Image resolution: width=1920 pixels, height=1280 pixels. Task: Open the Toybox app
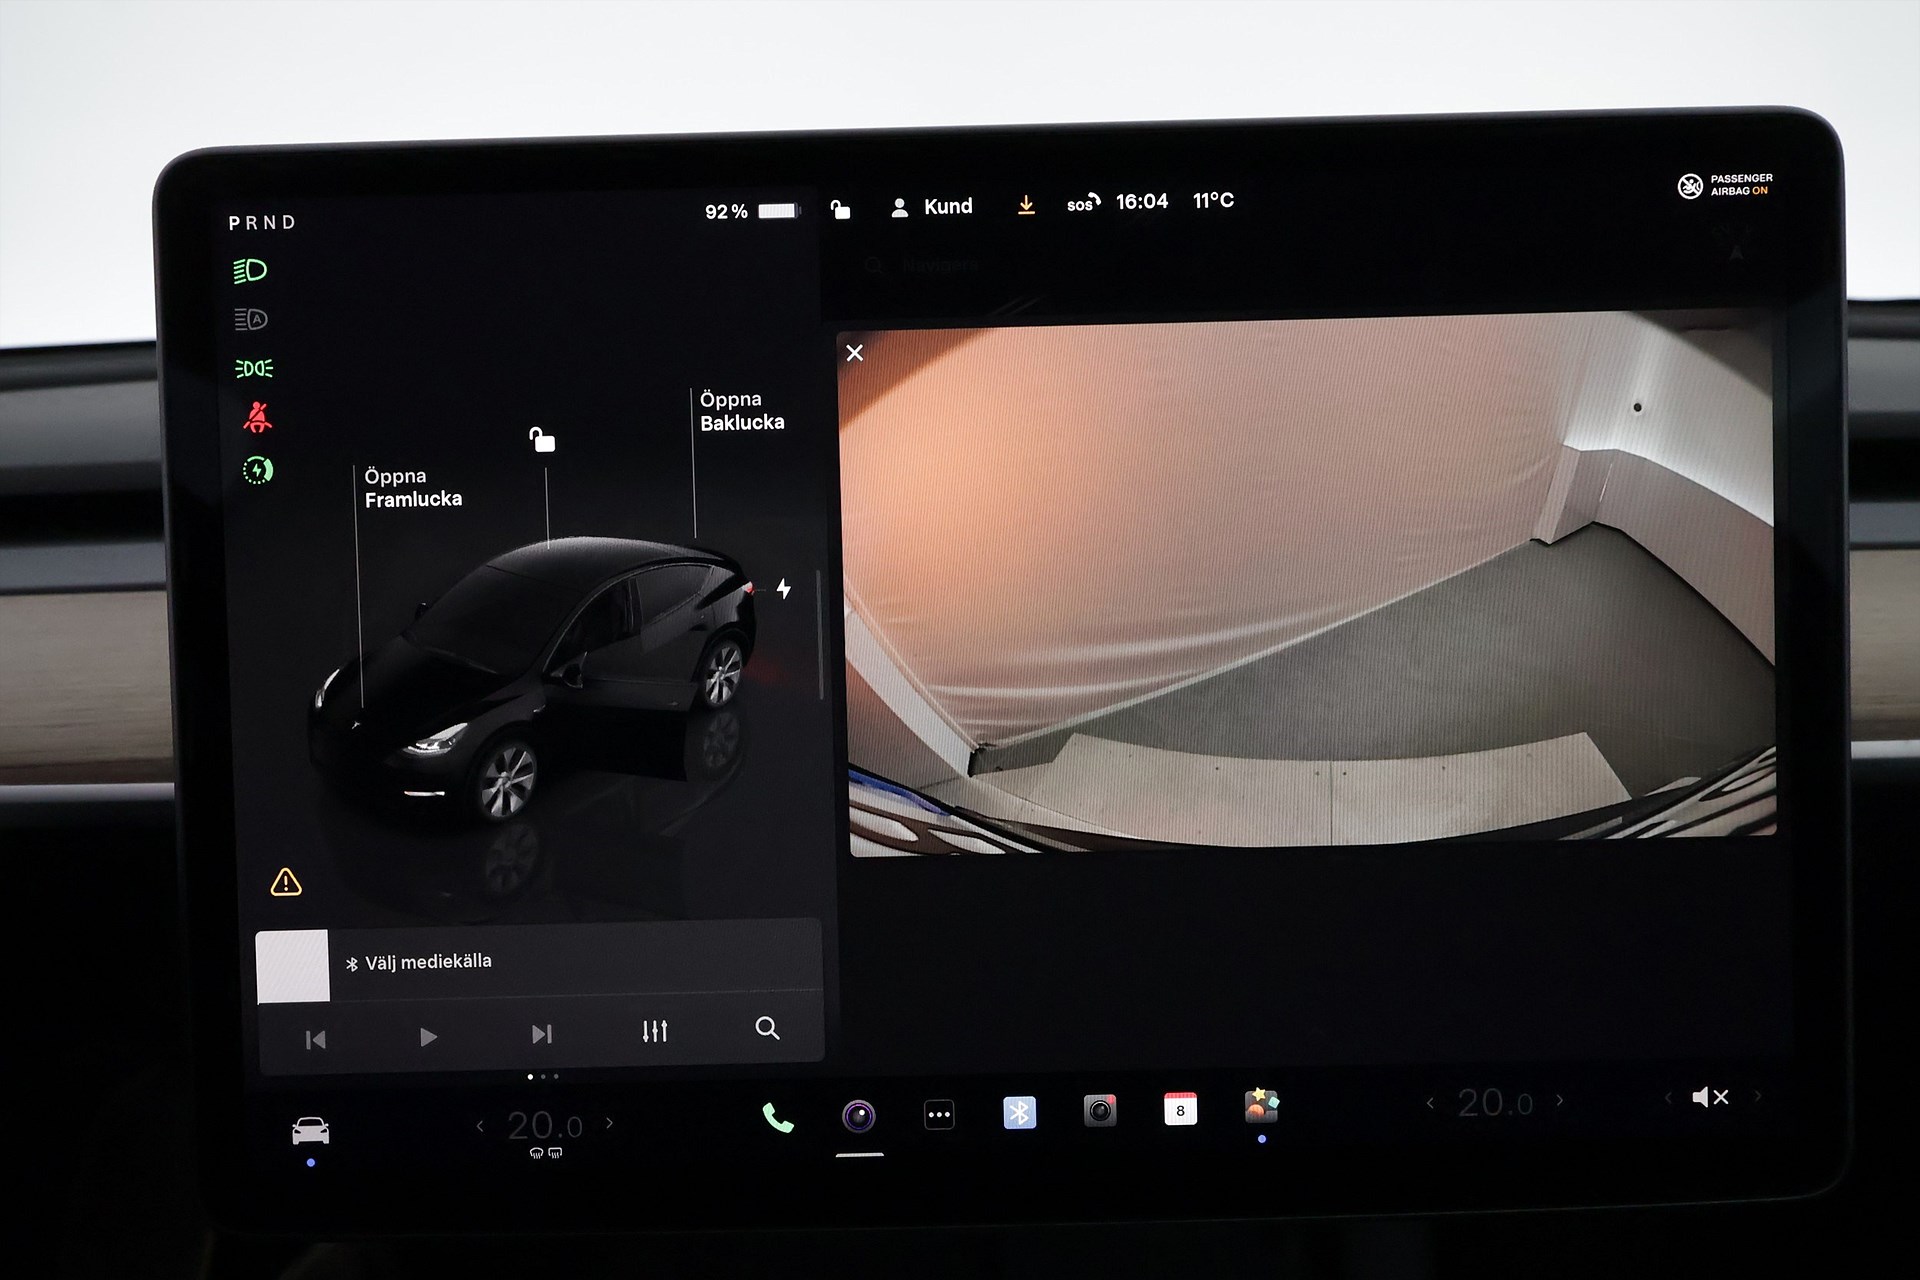pos(1261,1106)
